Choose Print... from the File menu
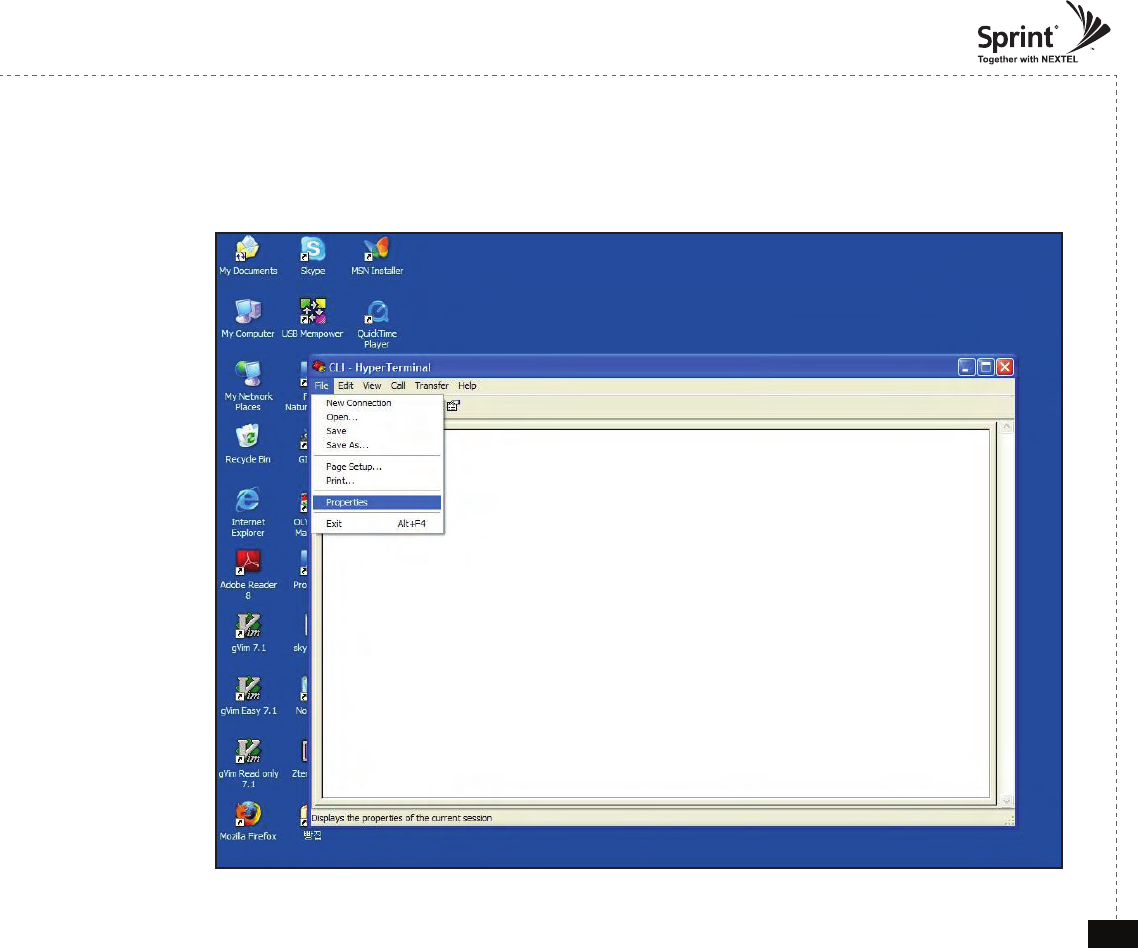The height and width of the screenshot is (948, 1138). pos(377,481)
